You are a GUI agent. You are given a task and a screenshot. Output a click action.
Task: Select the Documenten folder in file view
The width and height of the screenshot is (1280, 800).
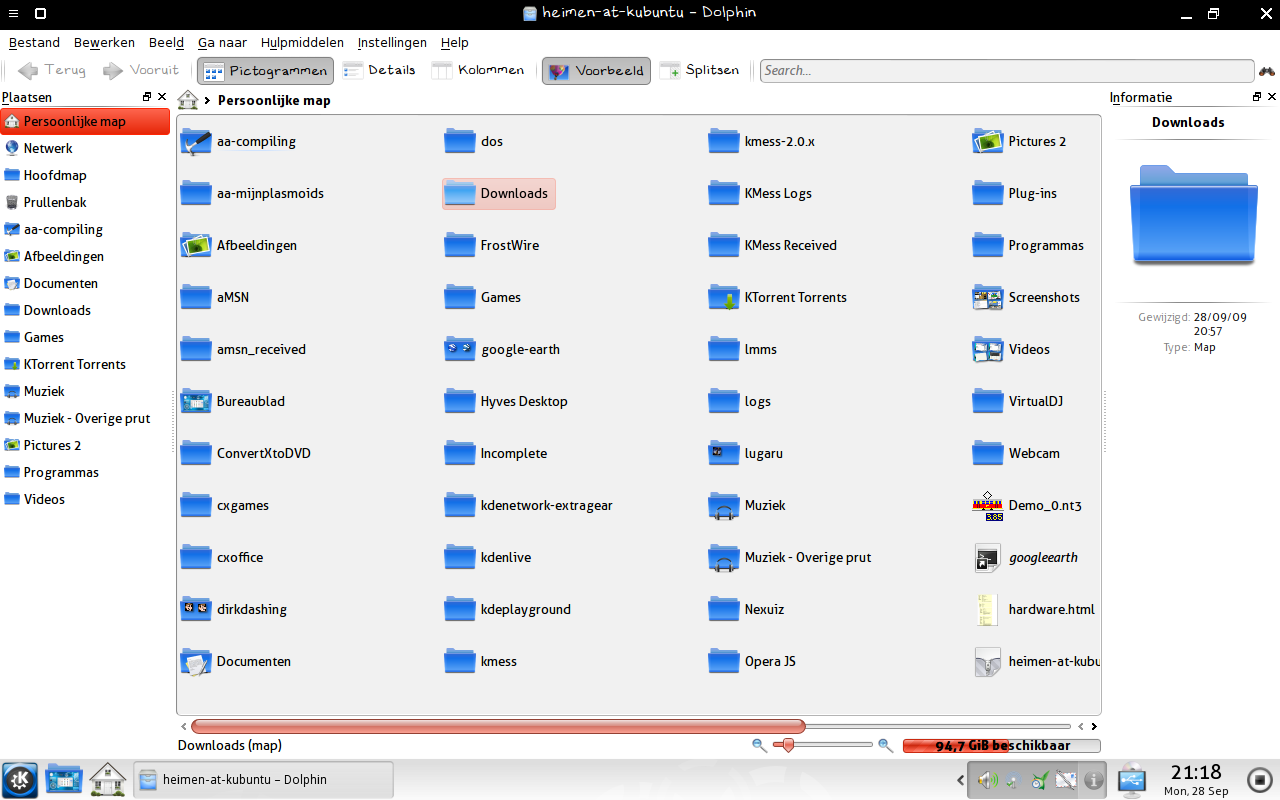(x=236, y=661)
